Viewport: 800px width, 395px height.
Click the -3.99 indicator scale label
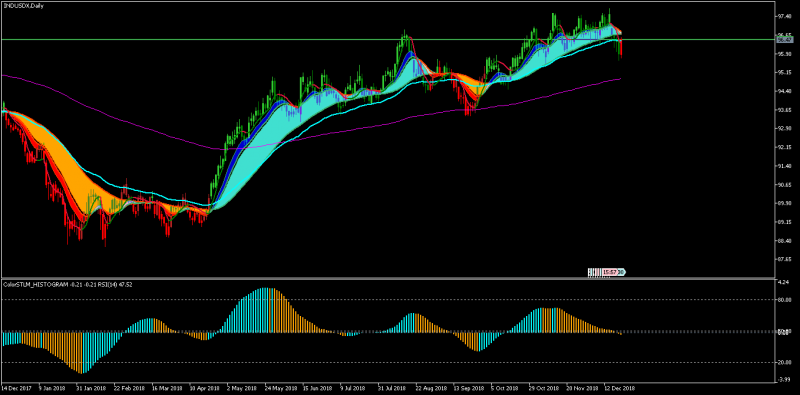click(783, 380)
